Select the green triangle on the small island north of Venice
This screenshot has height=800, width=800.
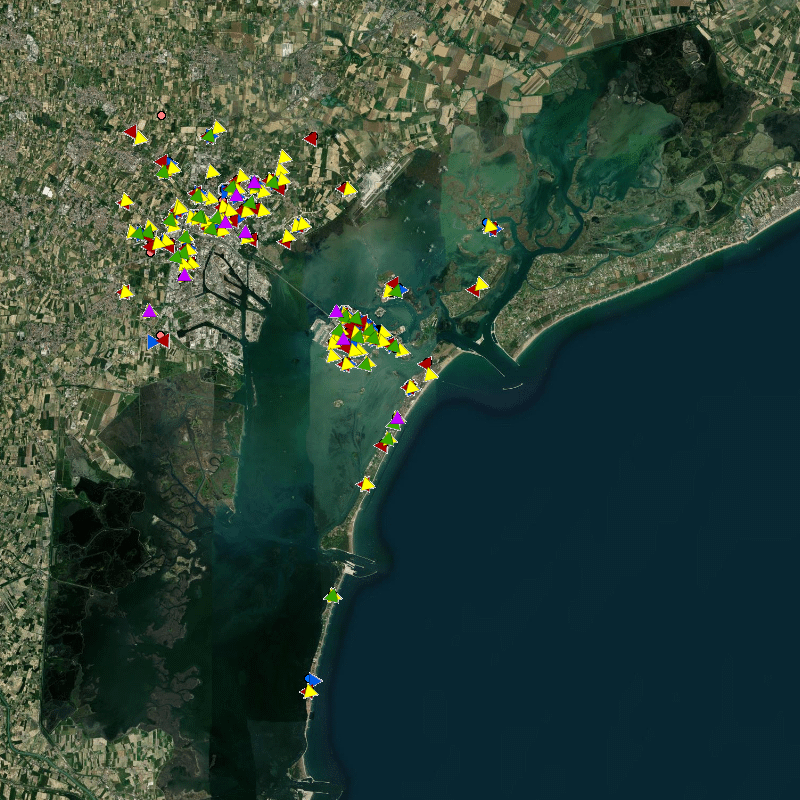396,292
